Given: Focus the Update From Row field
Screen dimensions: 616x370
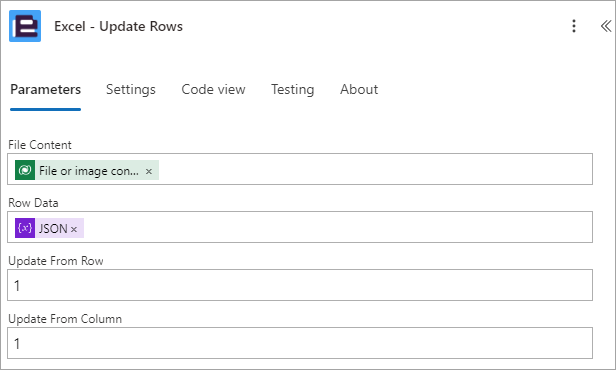Looking at the screenshot, I should pos(300,285).
